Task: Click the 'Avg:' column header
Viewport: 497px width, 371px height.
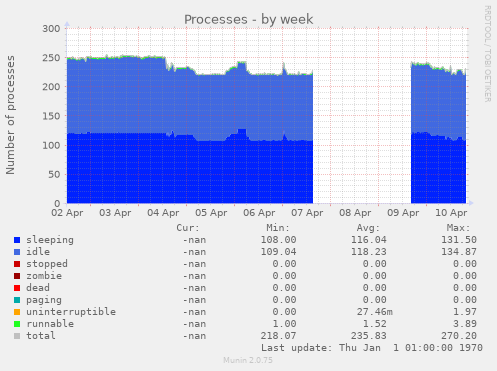Action: 368,228
